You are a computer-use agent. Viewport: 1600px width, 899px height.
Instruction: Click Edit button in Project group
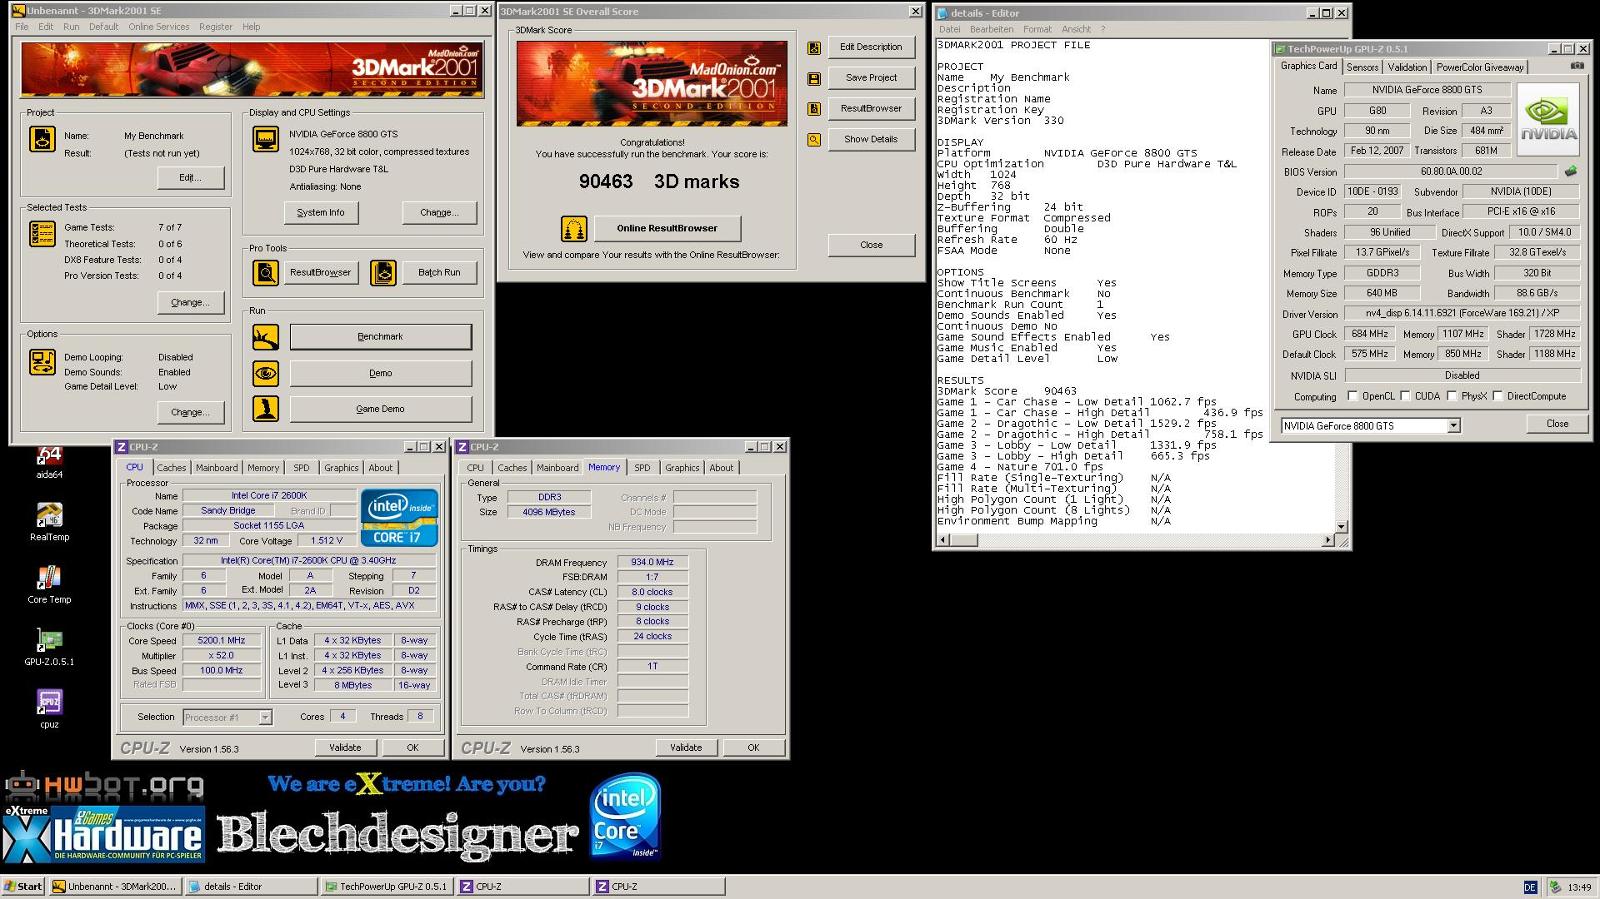coord(190,178)
